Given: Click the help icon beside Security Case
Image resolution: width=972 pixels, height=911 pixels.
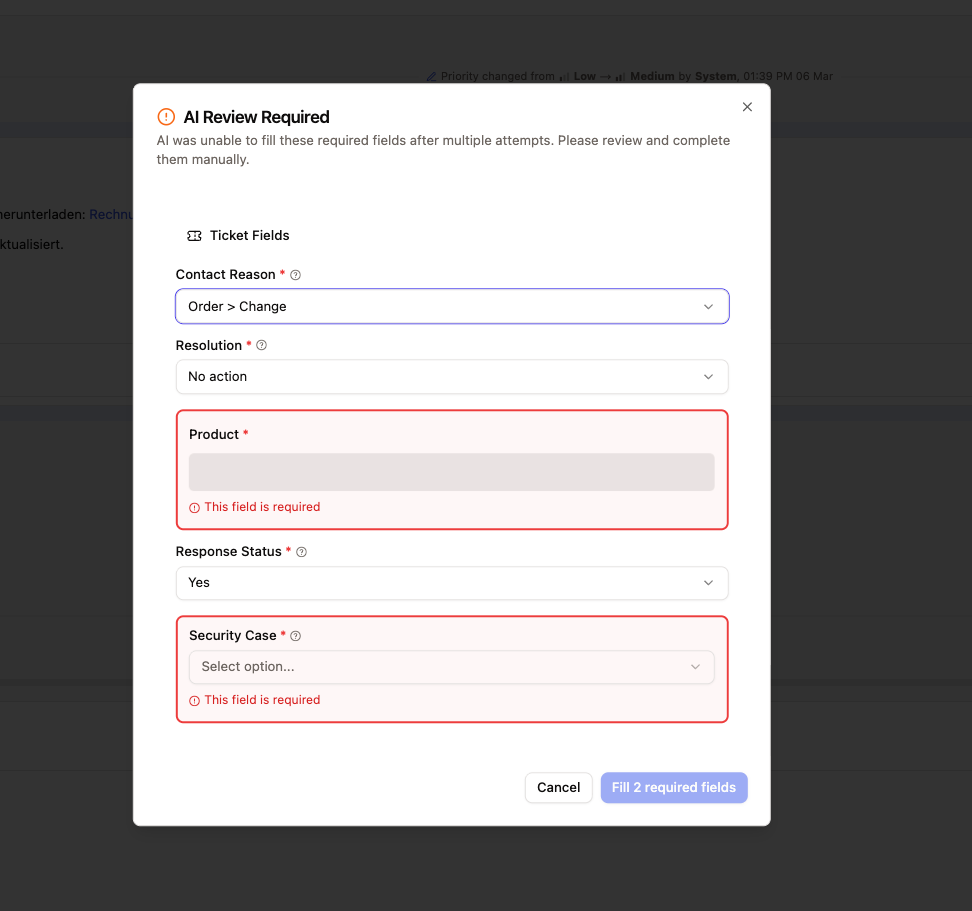Looking at the screenshot, I should pos(295,635).
